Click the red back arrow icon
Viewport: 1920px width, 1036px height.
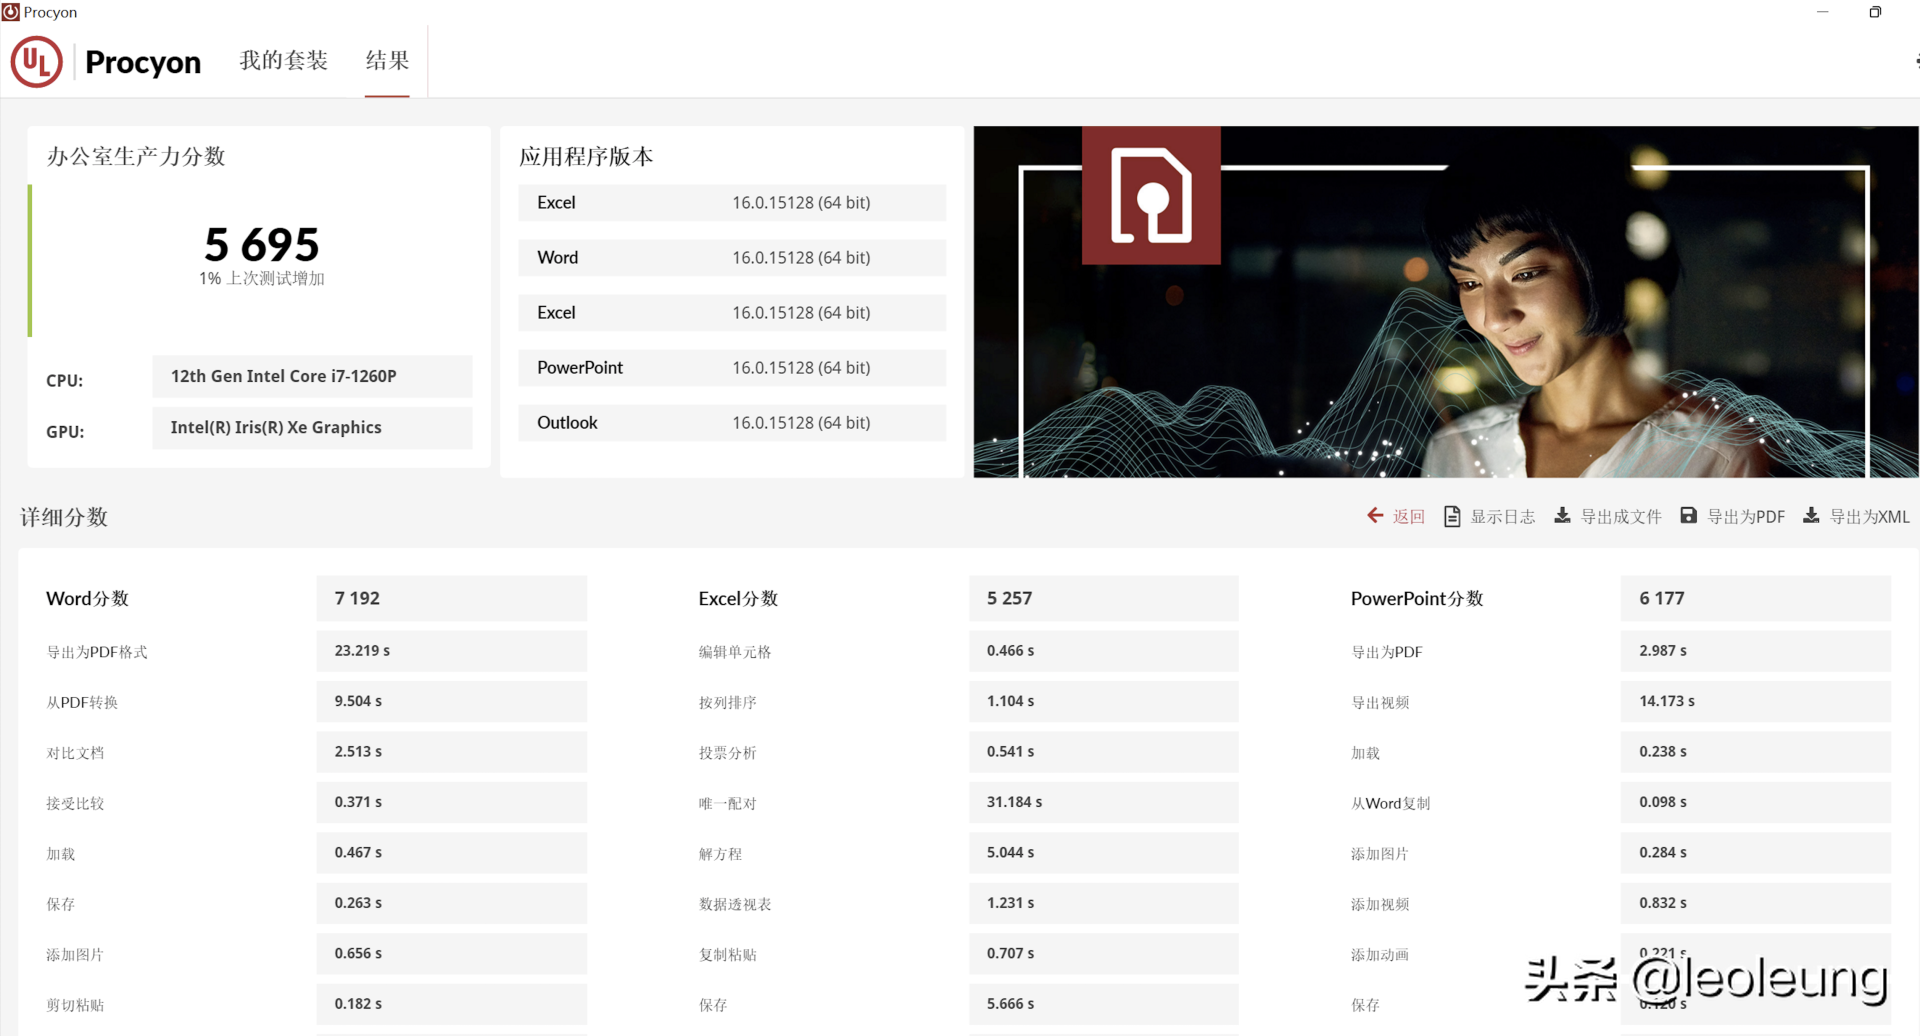1375,516
